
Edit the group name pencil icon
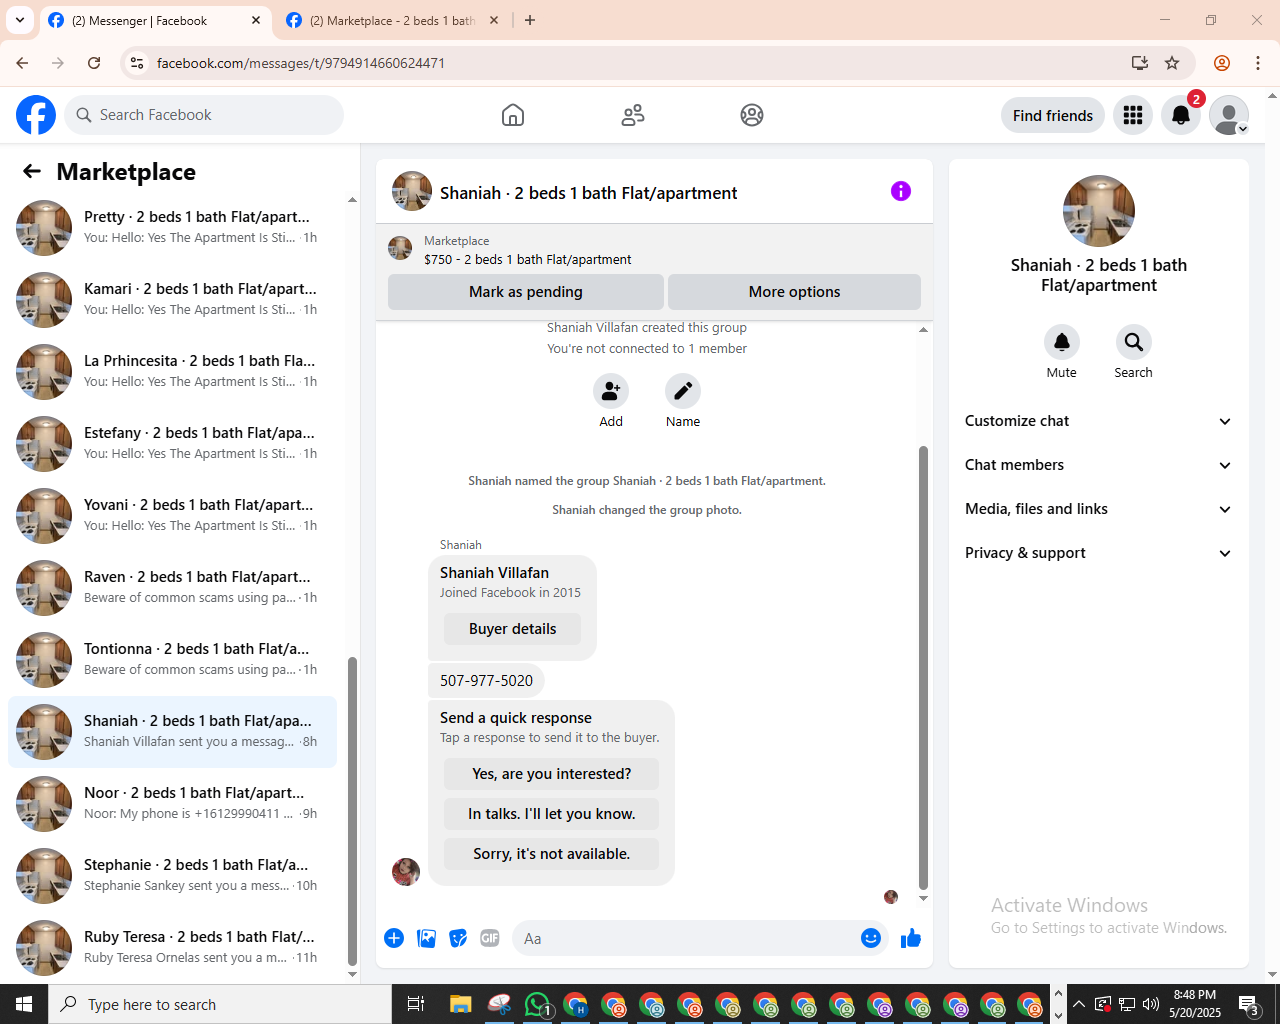(x=683, y=391)
